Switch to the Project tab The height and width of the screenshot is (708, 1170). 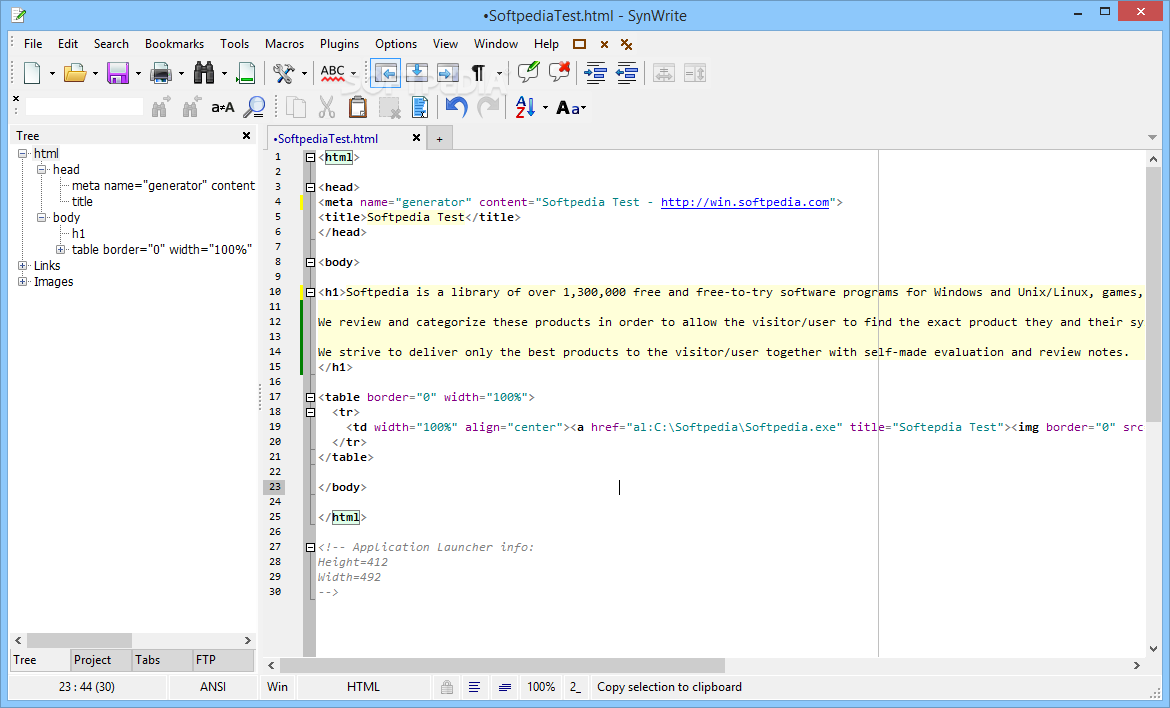101,660
